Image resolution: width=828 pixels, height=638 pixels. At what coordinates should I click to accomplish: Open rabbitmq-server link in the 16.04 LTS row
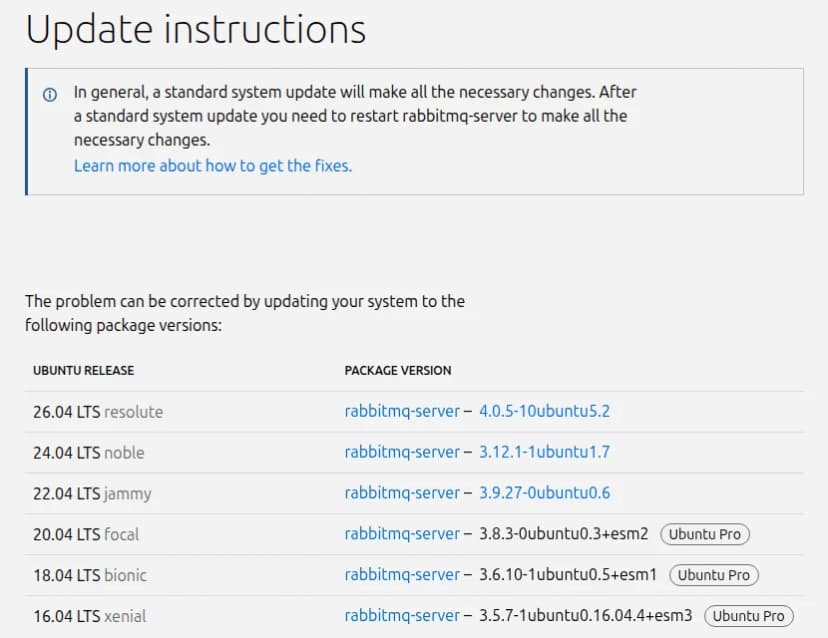pyautogui.click(x=402, y=616)
